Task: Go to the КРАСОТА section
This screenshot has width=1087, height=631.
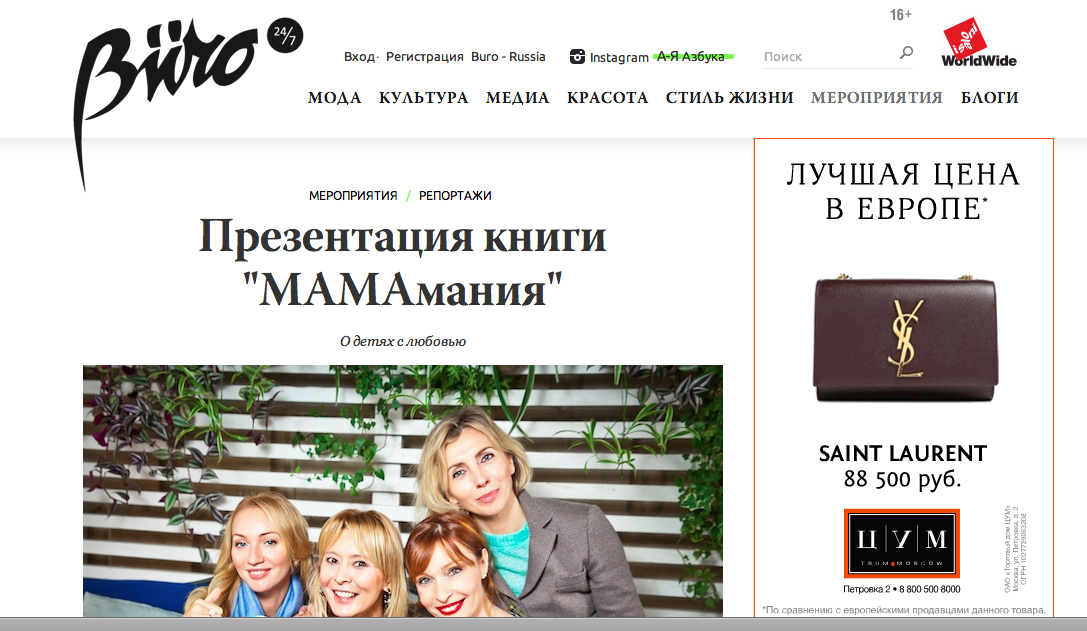Action: (x=607, y=98)
